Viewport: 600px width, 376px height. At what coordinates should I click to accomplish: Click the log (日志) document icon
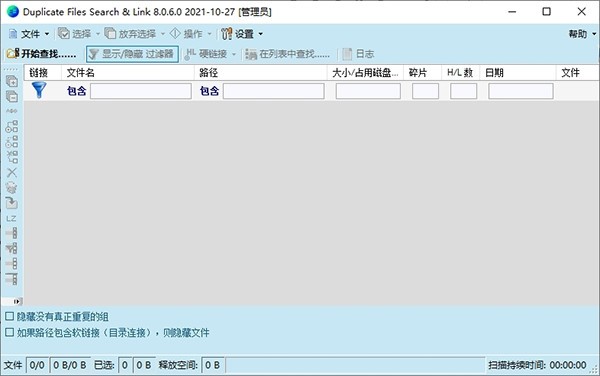click(x=347, y=54)
